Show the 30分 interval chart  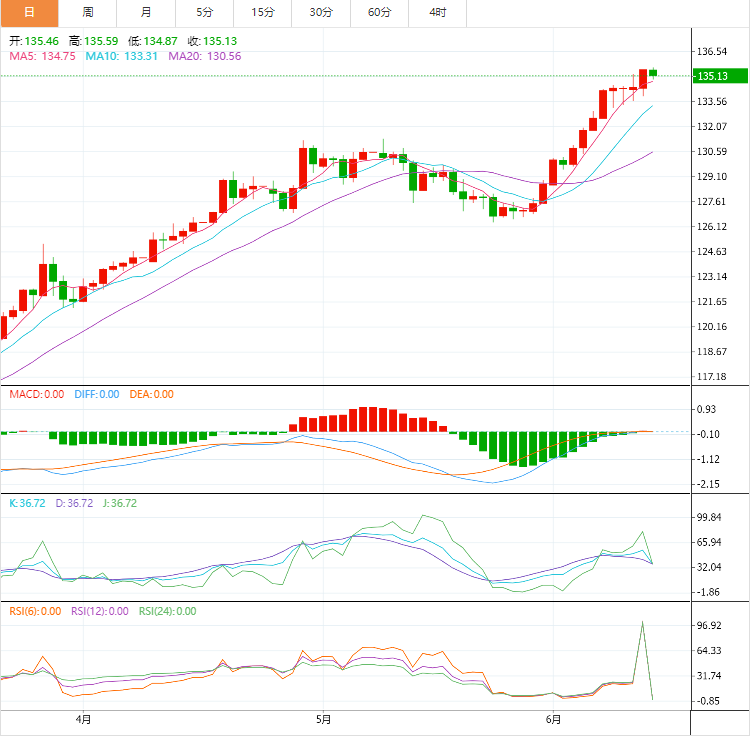tap(321, 12)
